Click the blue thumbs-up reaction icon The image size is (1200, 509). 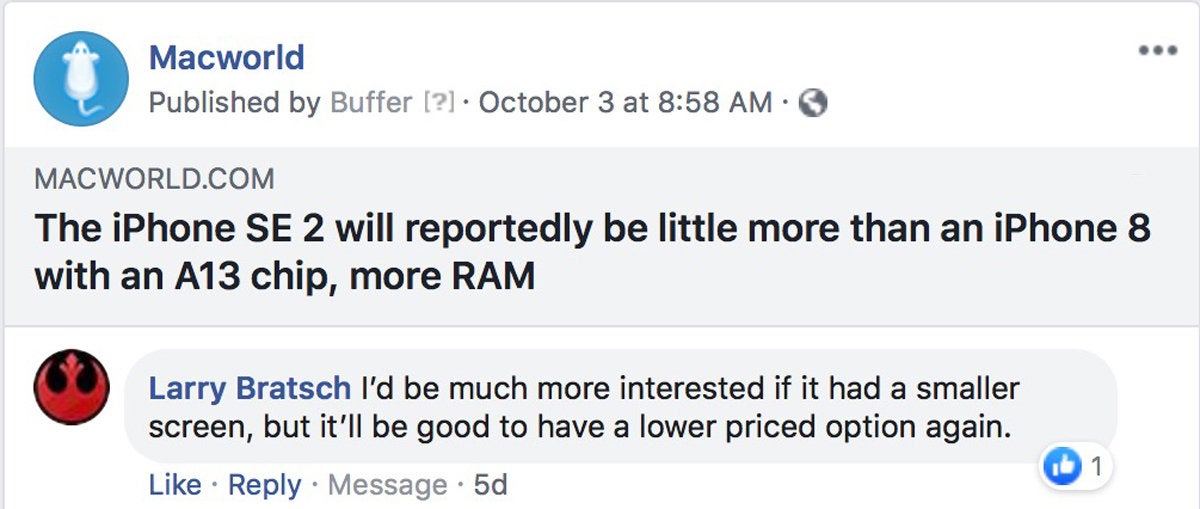pyautogui.click(x=1063, y=466)
